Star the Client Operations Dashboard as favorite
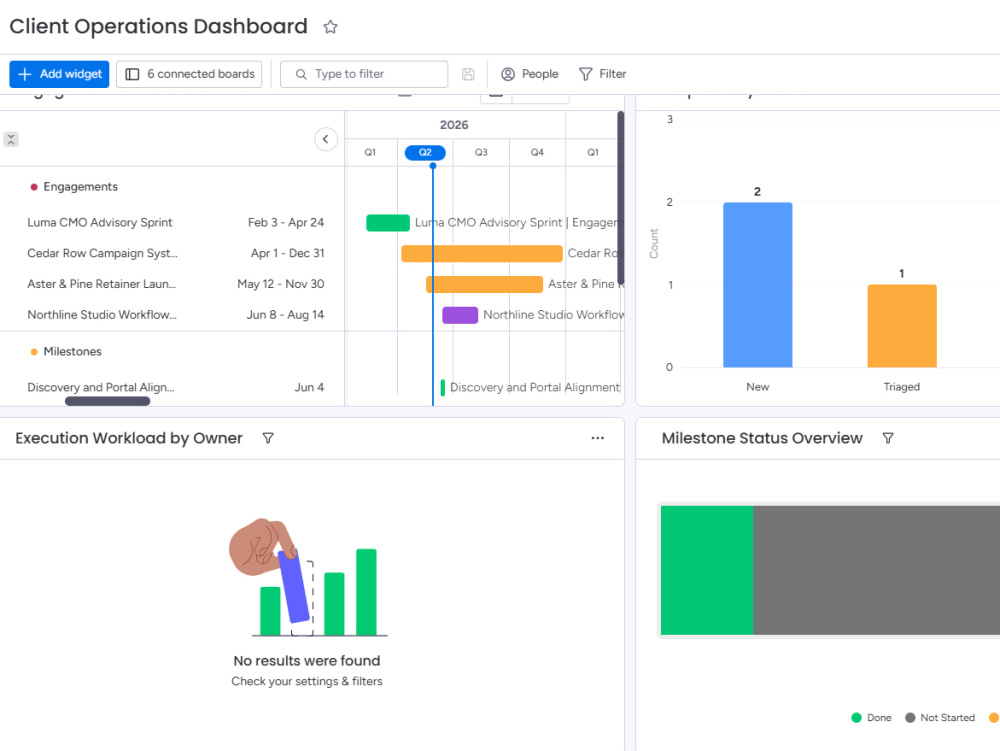The width and height of the screenshot is (1000, 751). pyautogui.click(x=330, y=27)
